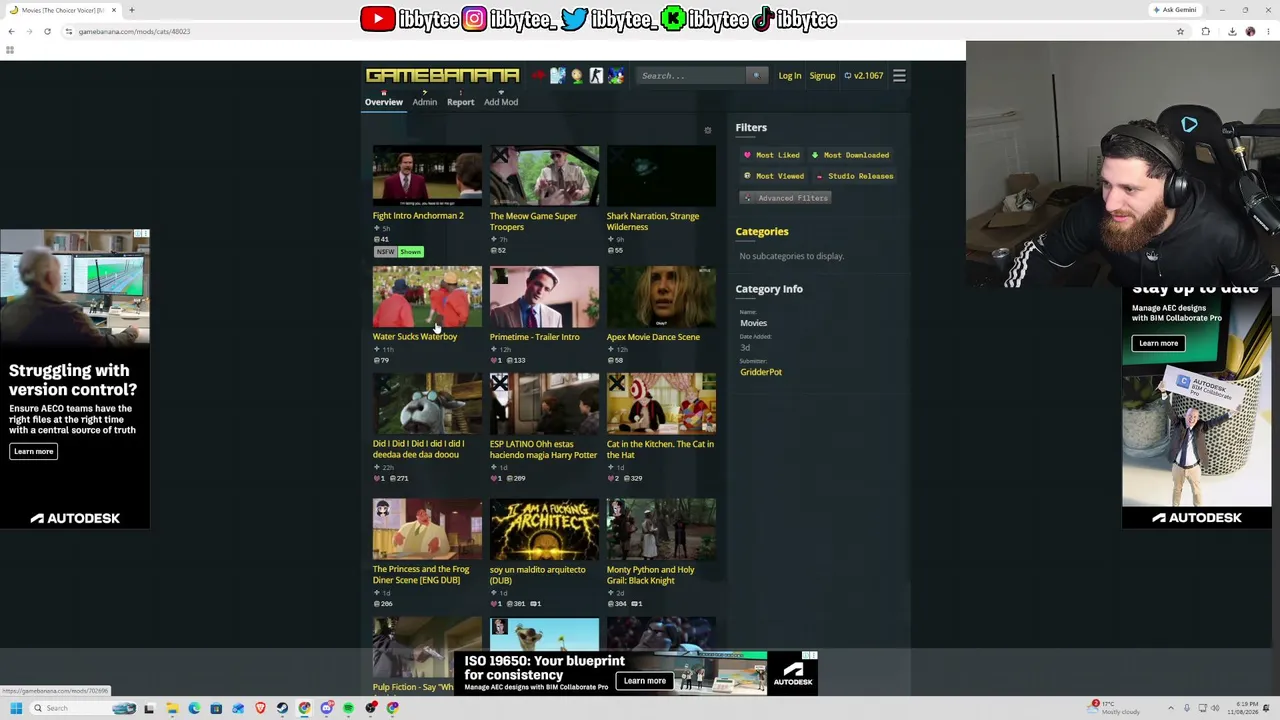This screenshot has height=720, width=1280.
Task: Open the Sonic game shortcut icon
Action: coord(616,75)
